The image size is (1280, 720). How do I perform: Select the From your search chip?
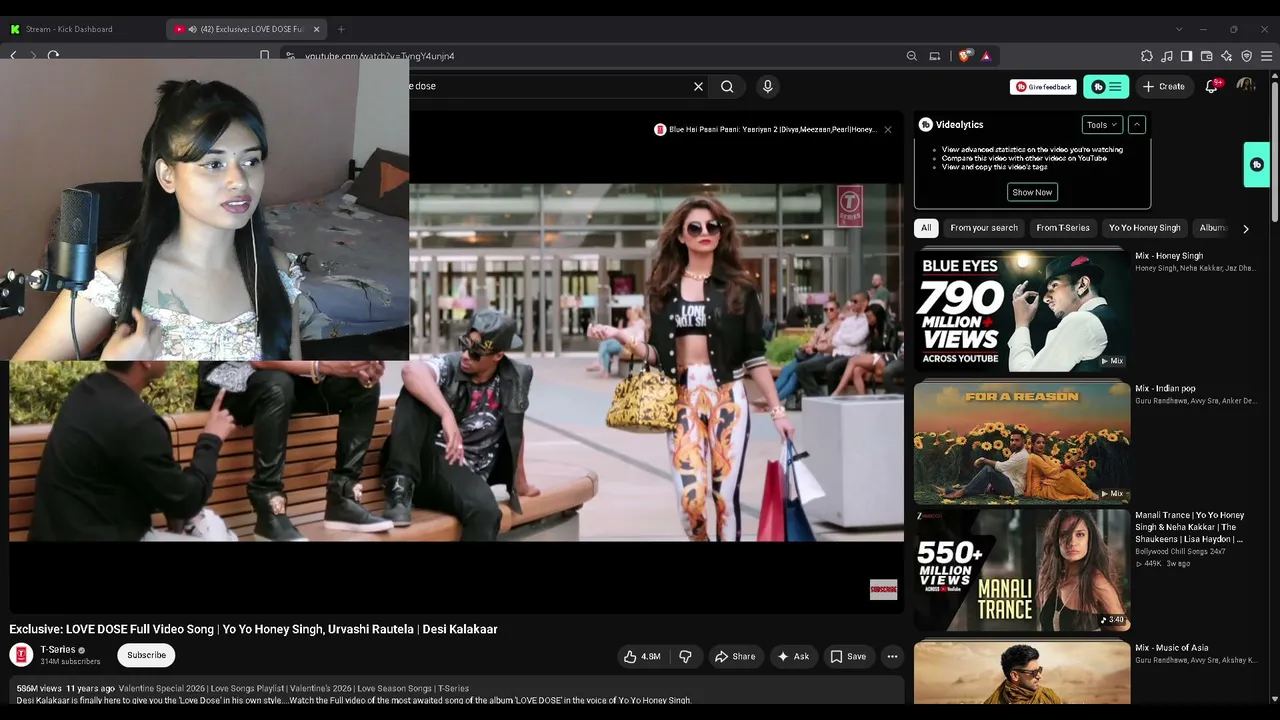[984, 228]
